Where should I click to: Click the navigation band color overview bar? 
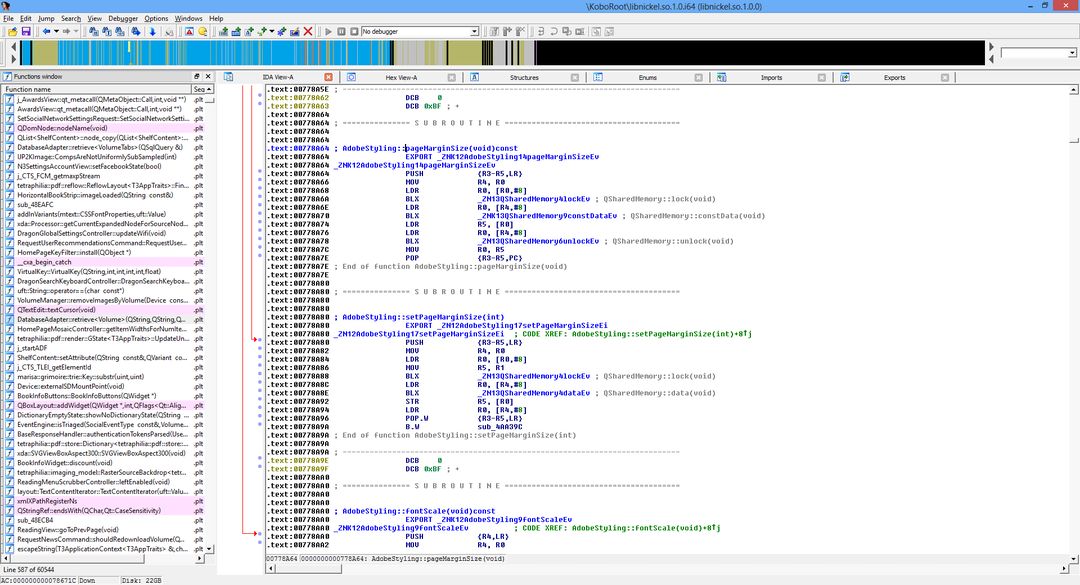click(x=500, y=53)
